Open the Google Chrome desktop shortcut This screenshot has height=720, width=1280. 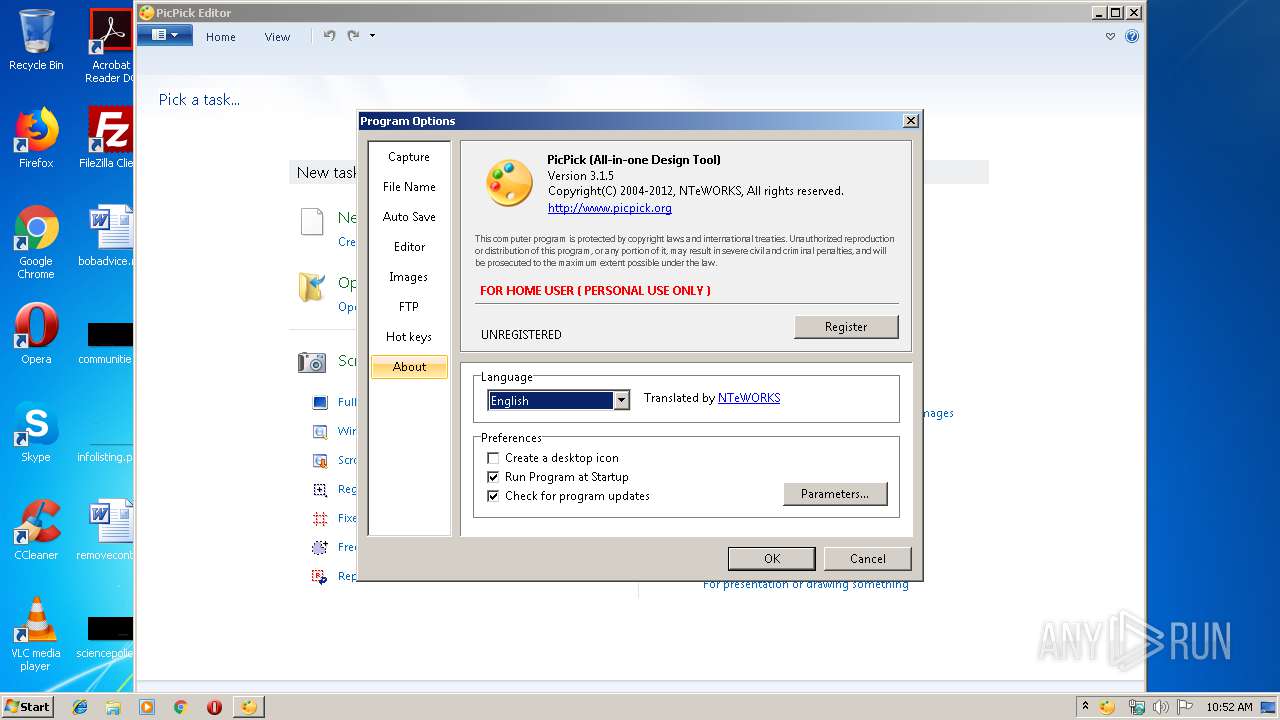[x=36, y=242]
